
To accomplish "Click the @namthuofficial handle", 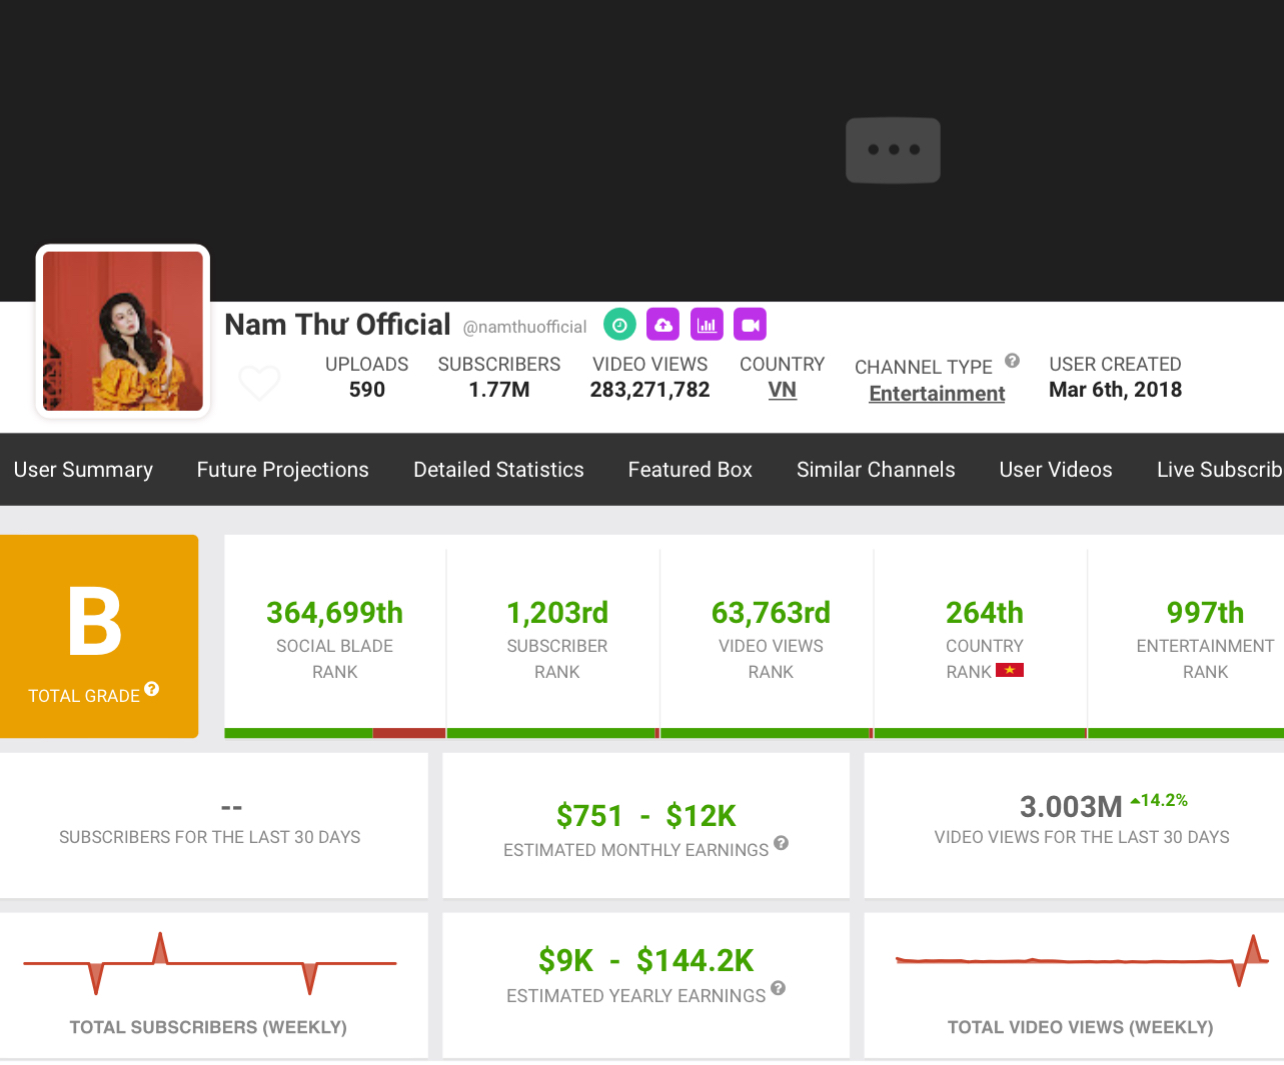I will point(525,327).
